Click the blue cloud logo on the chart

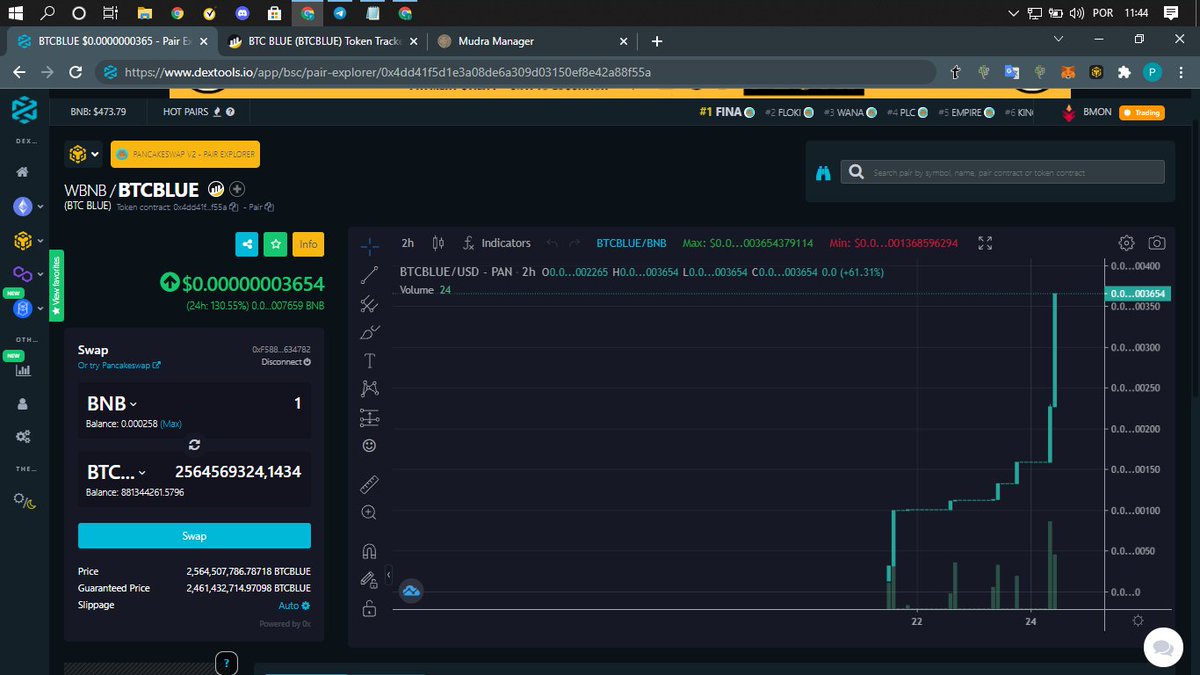pyautogui.click(x=411, y=592)
